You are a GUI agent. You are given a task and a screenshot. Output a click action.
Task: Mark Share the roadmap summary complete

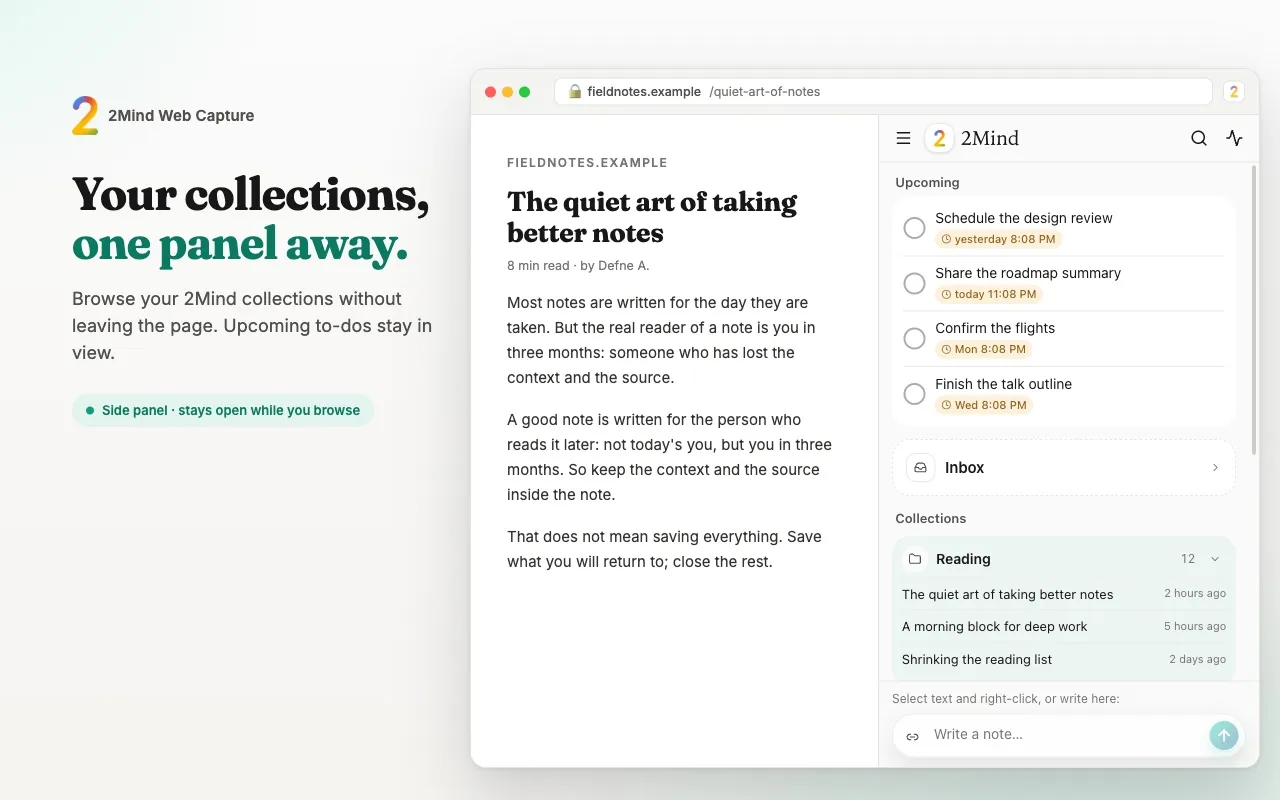pyautogui.click(x=914, y=283)
